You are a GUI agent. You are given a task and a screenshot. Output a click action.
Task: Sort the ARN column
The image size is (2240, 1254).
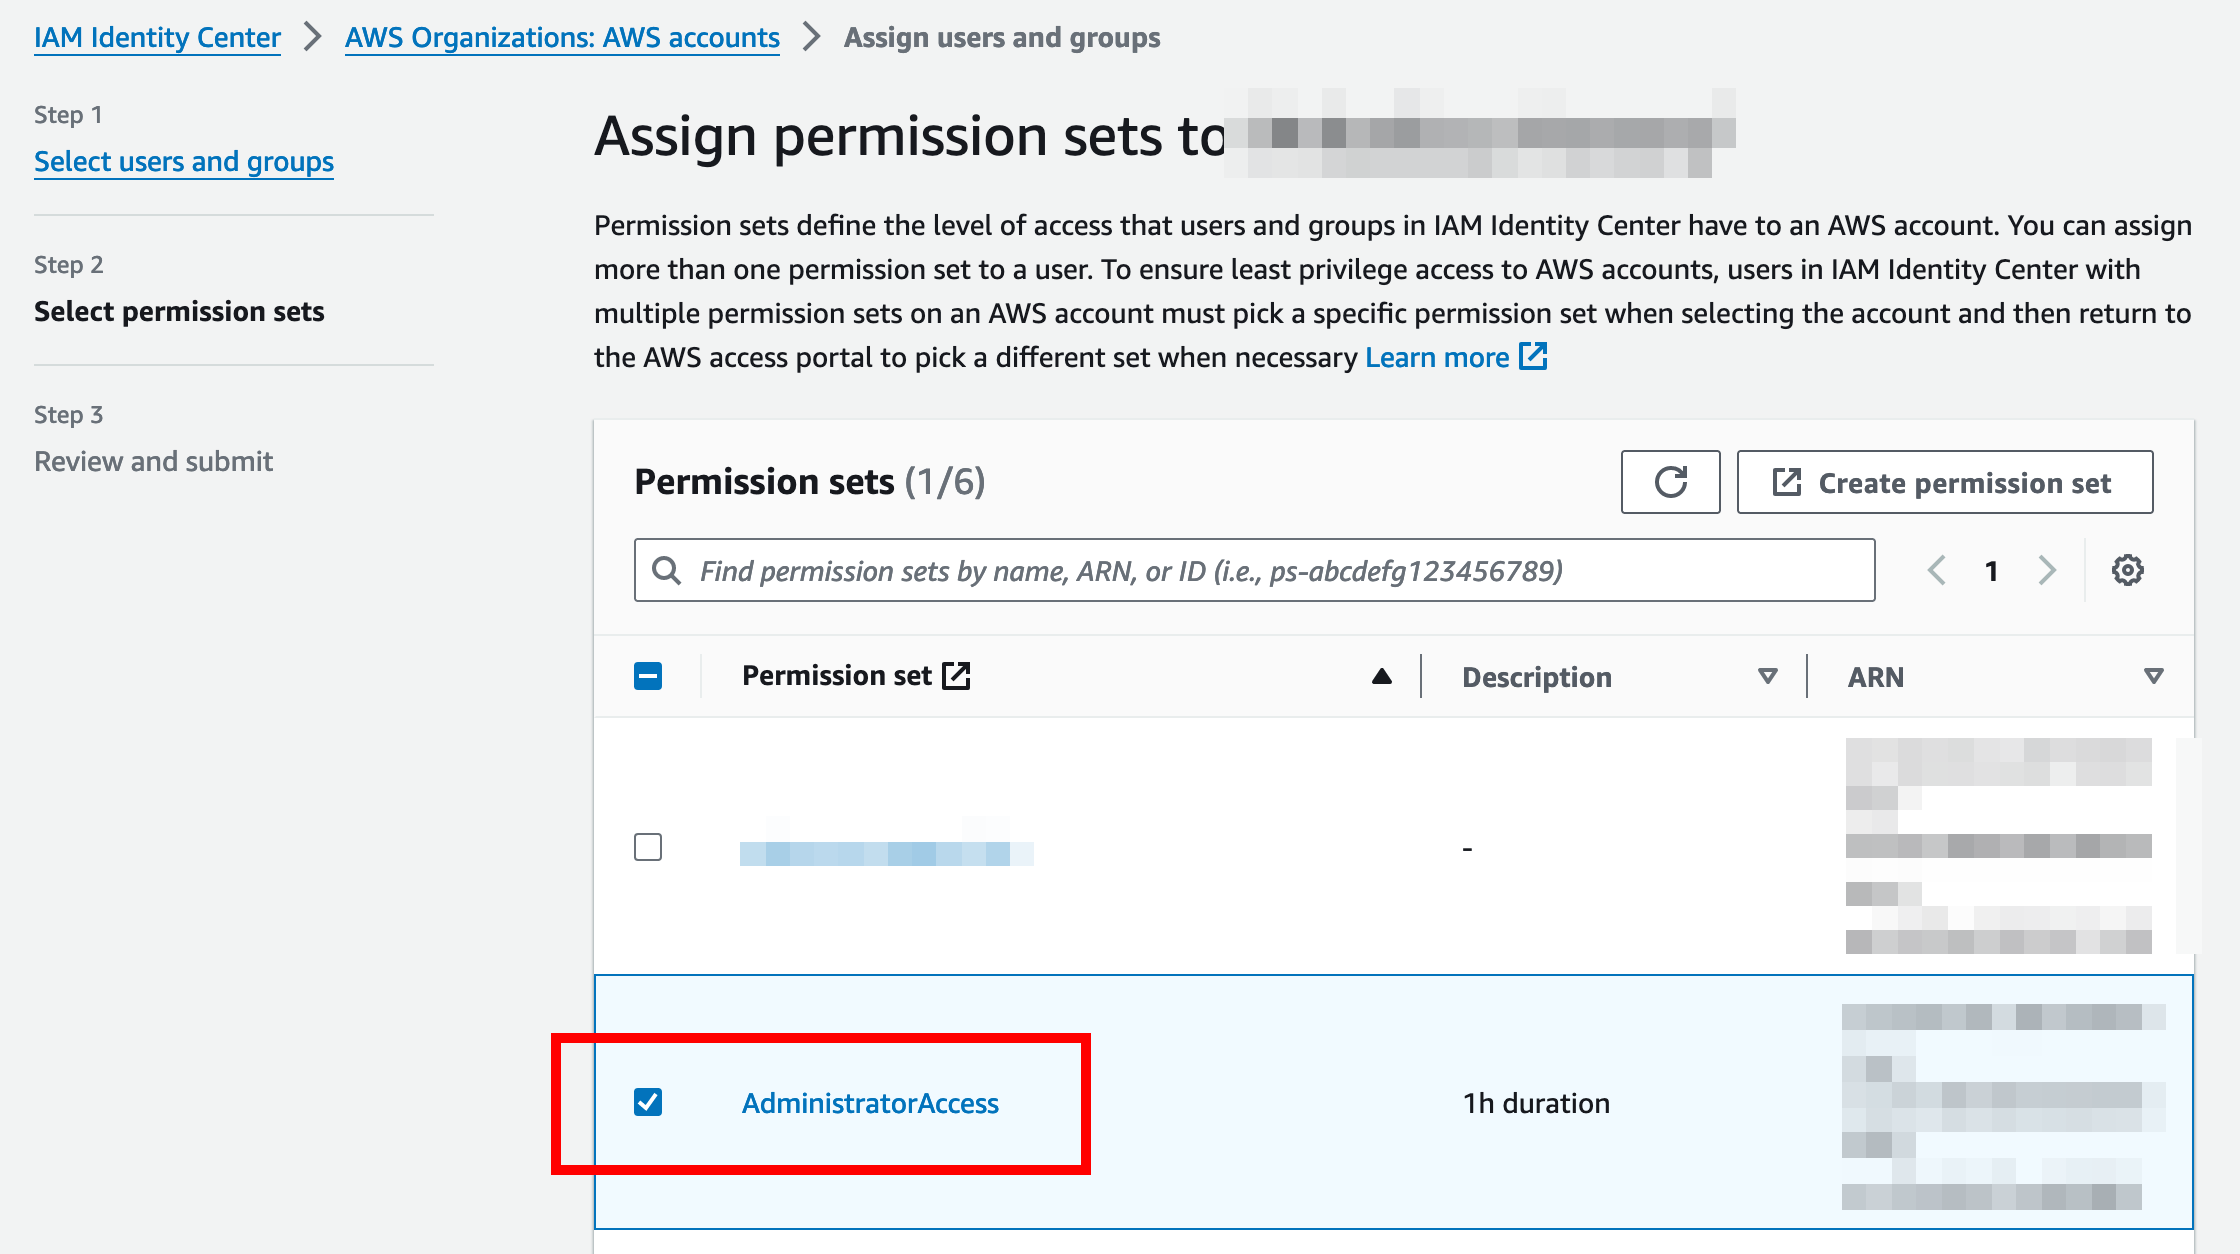tap(2153, 676)
